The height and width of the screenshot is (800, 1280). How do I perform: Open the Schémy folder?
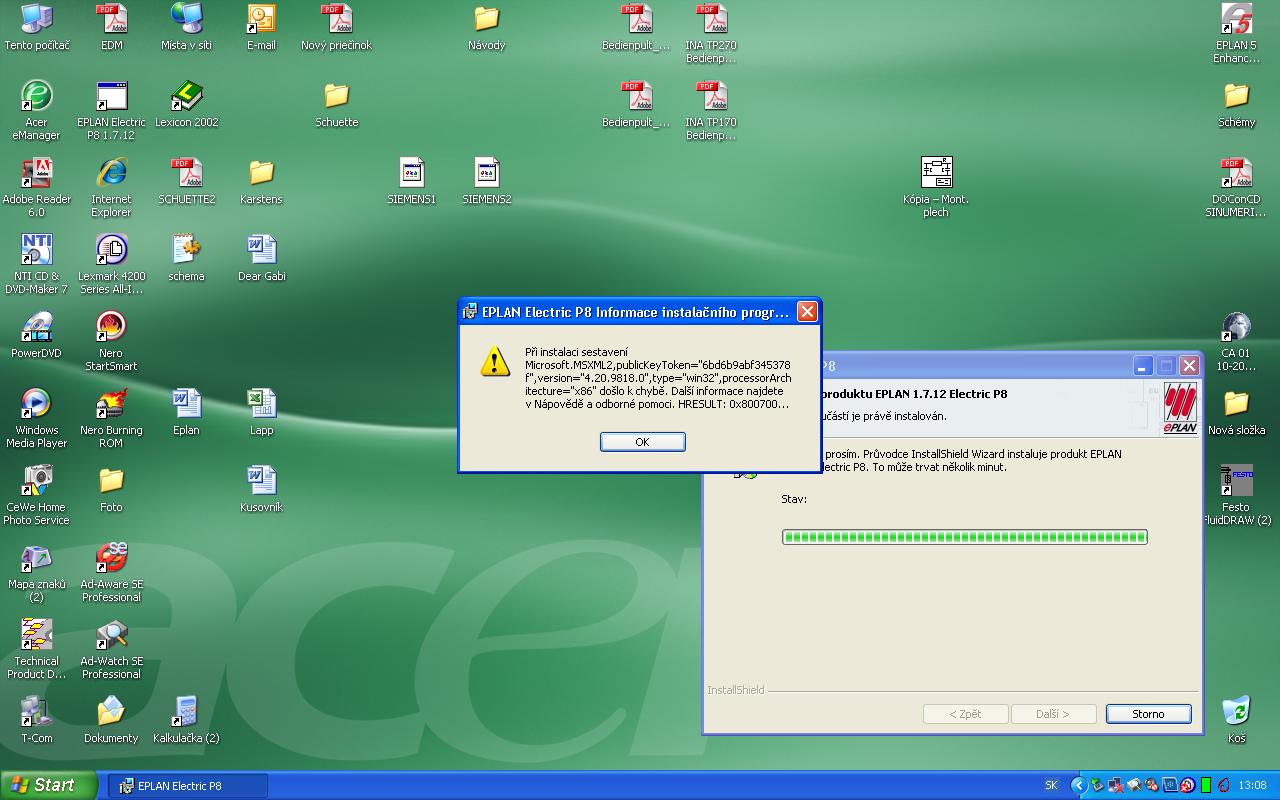tap(1236, 104)
